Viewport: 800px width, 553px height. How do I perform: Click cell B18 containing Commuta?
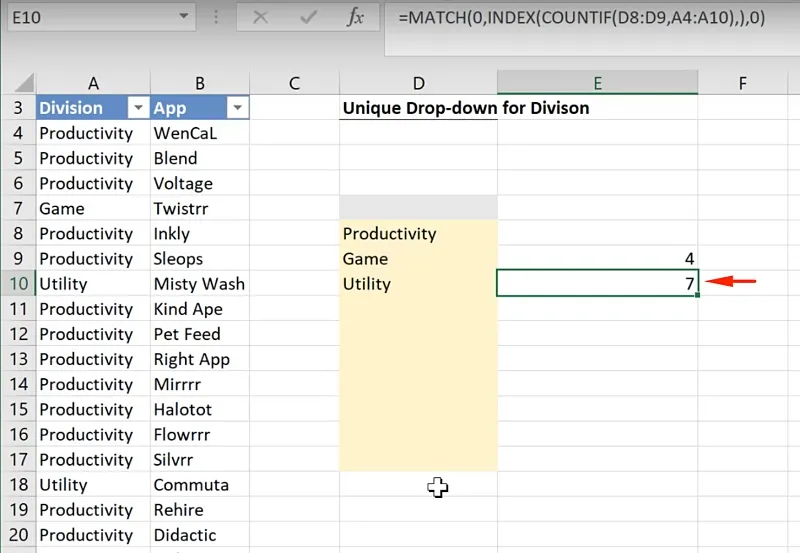click(199, 485)
